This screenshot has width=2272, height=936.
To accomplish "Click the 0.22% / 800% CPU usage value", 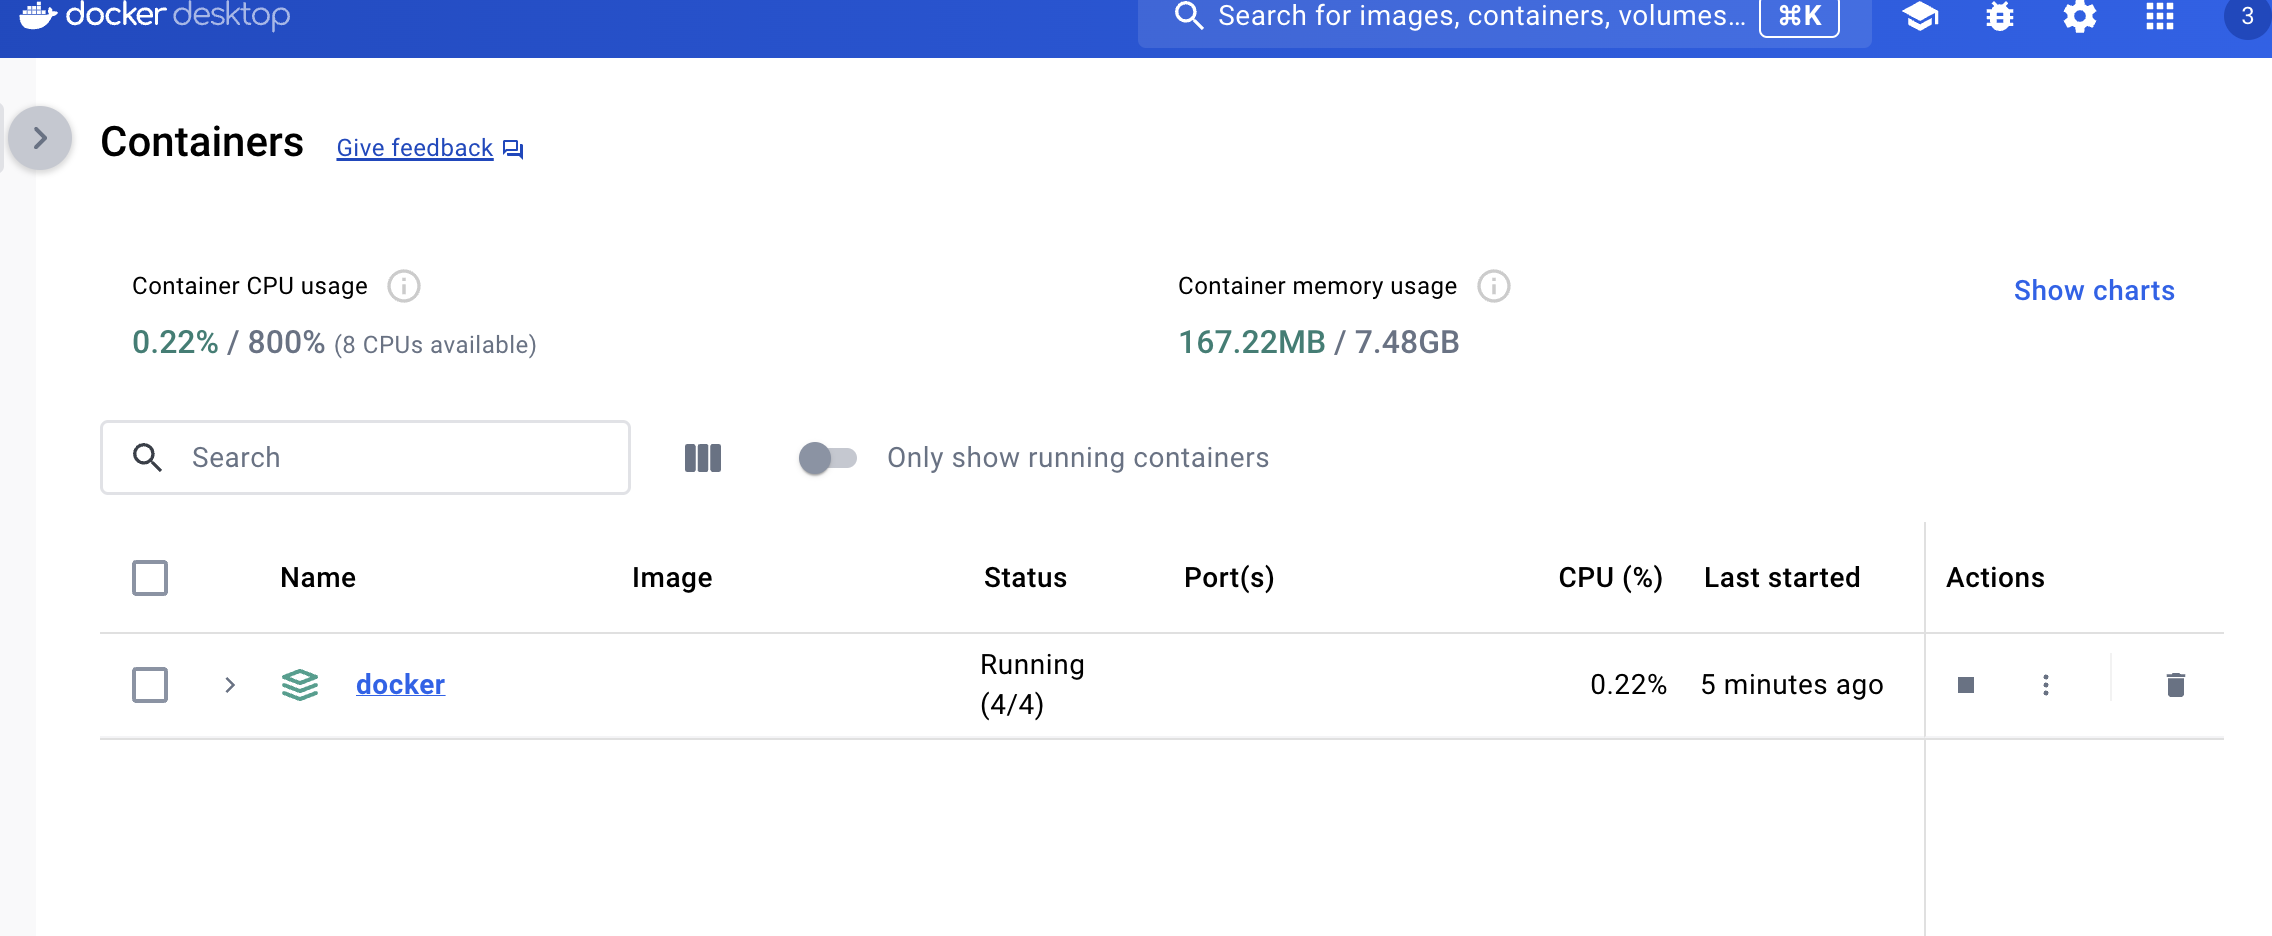I will (228, 342).
